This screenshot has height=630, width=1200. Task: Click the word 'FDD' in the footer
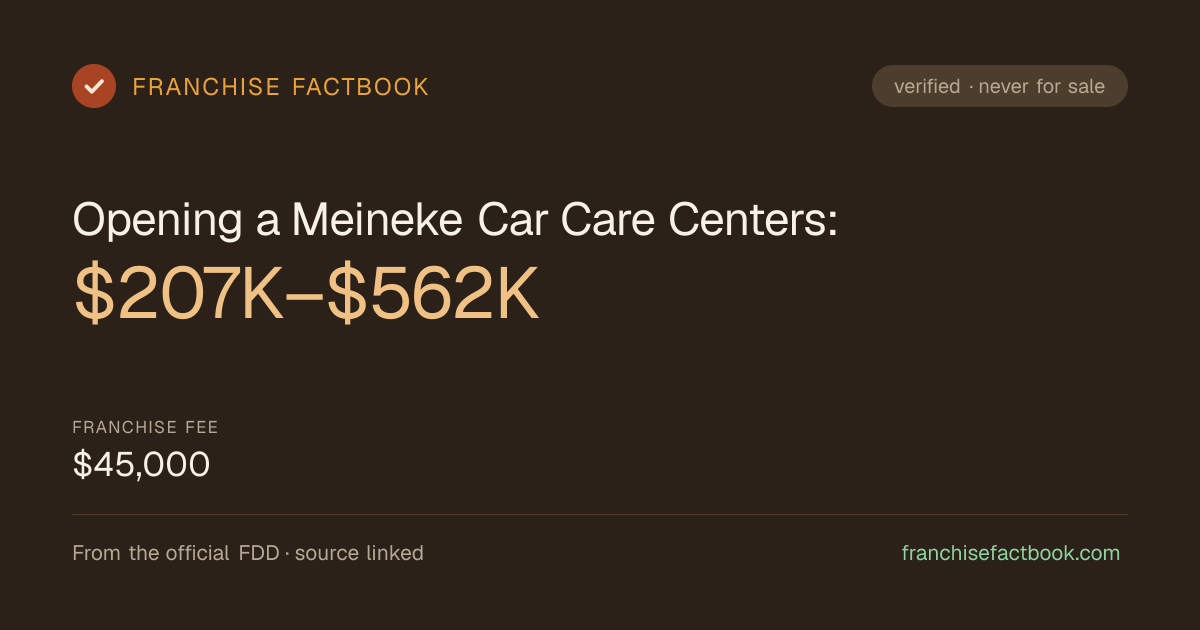tap(259, 553)
